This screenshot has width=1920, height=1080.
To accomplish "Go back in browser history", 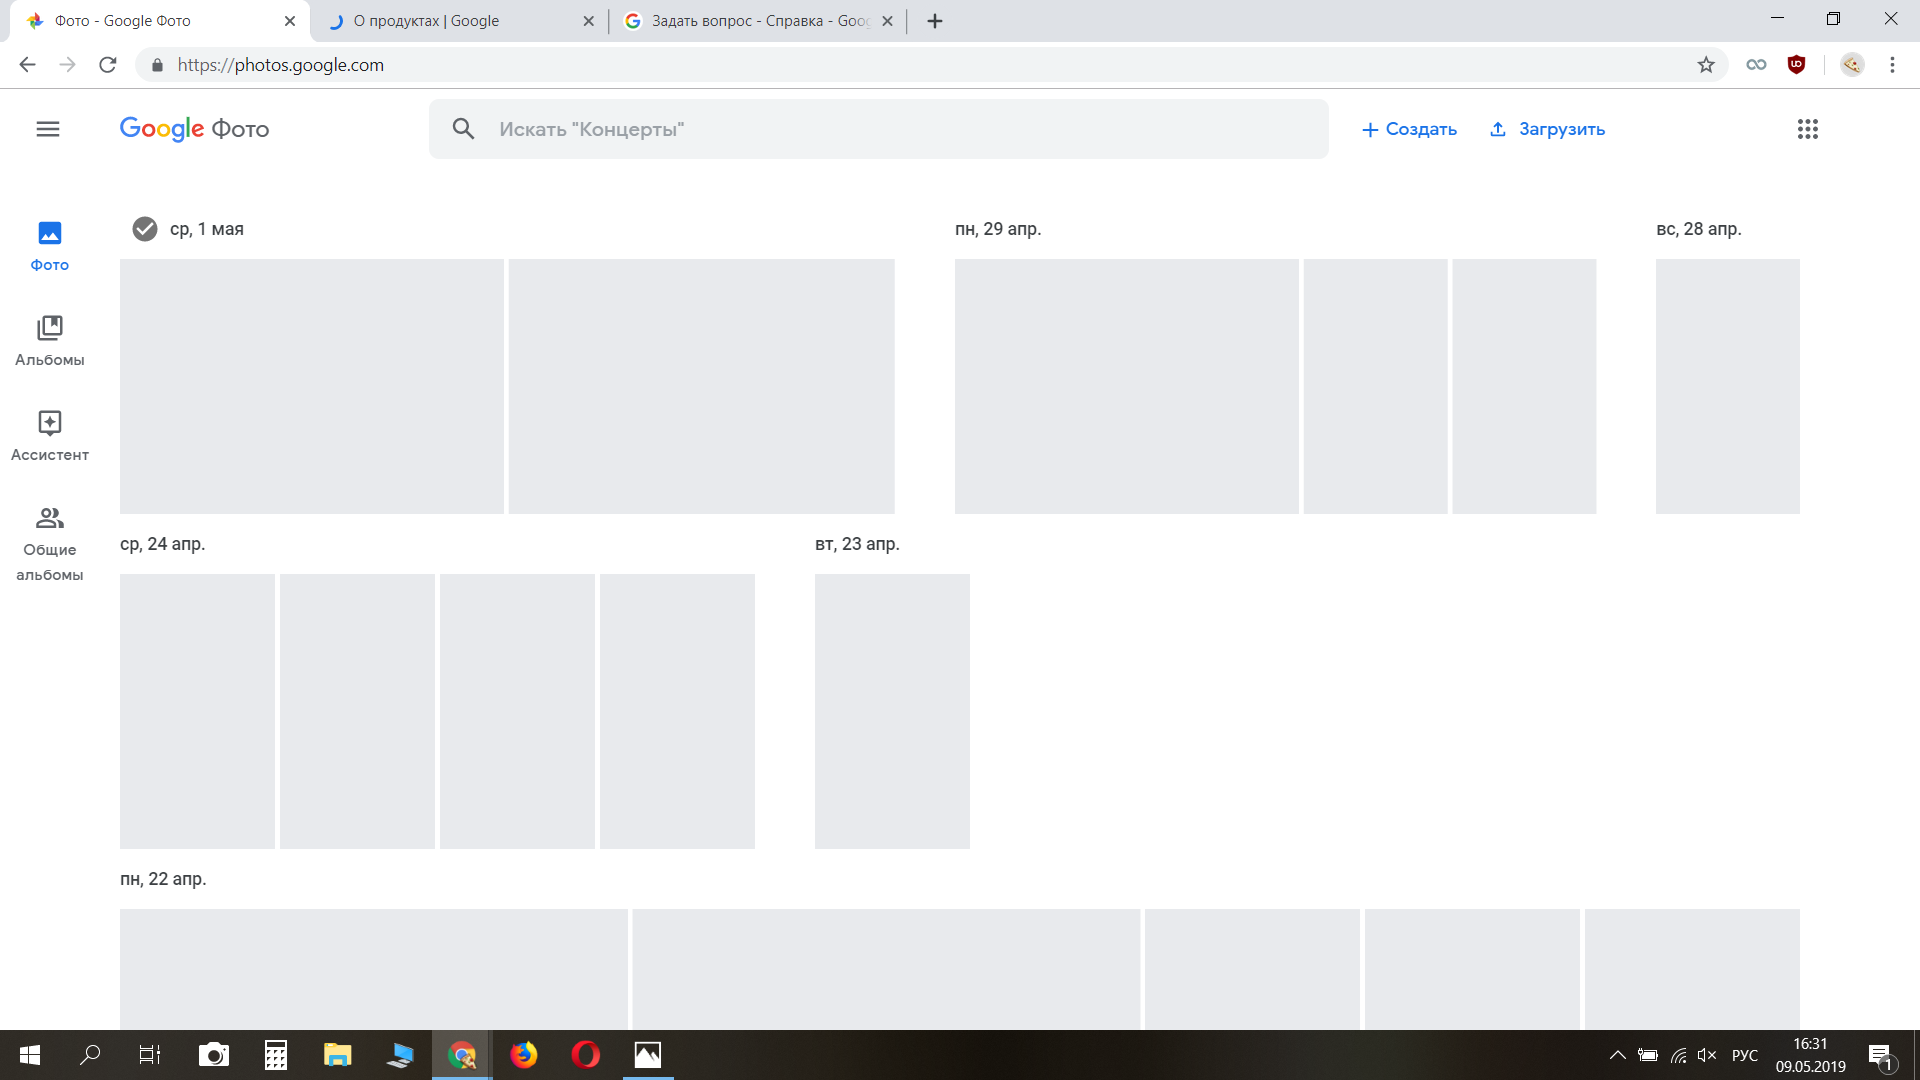I will (x=27, y=65).
